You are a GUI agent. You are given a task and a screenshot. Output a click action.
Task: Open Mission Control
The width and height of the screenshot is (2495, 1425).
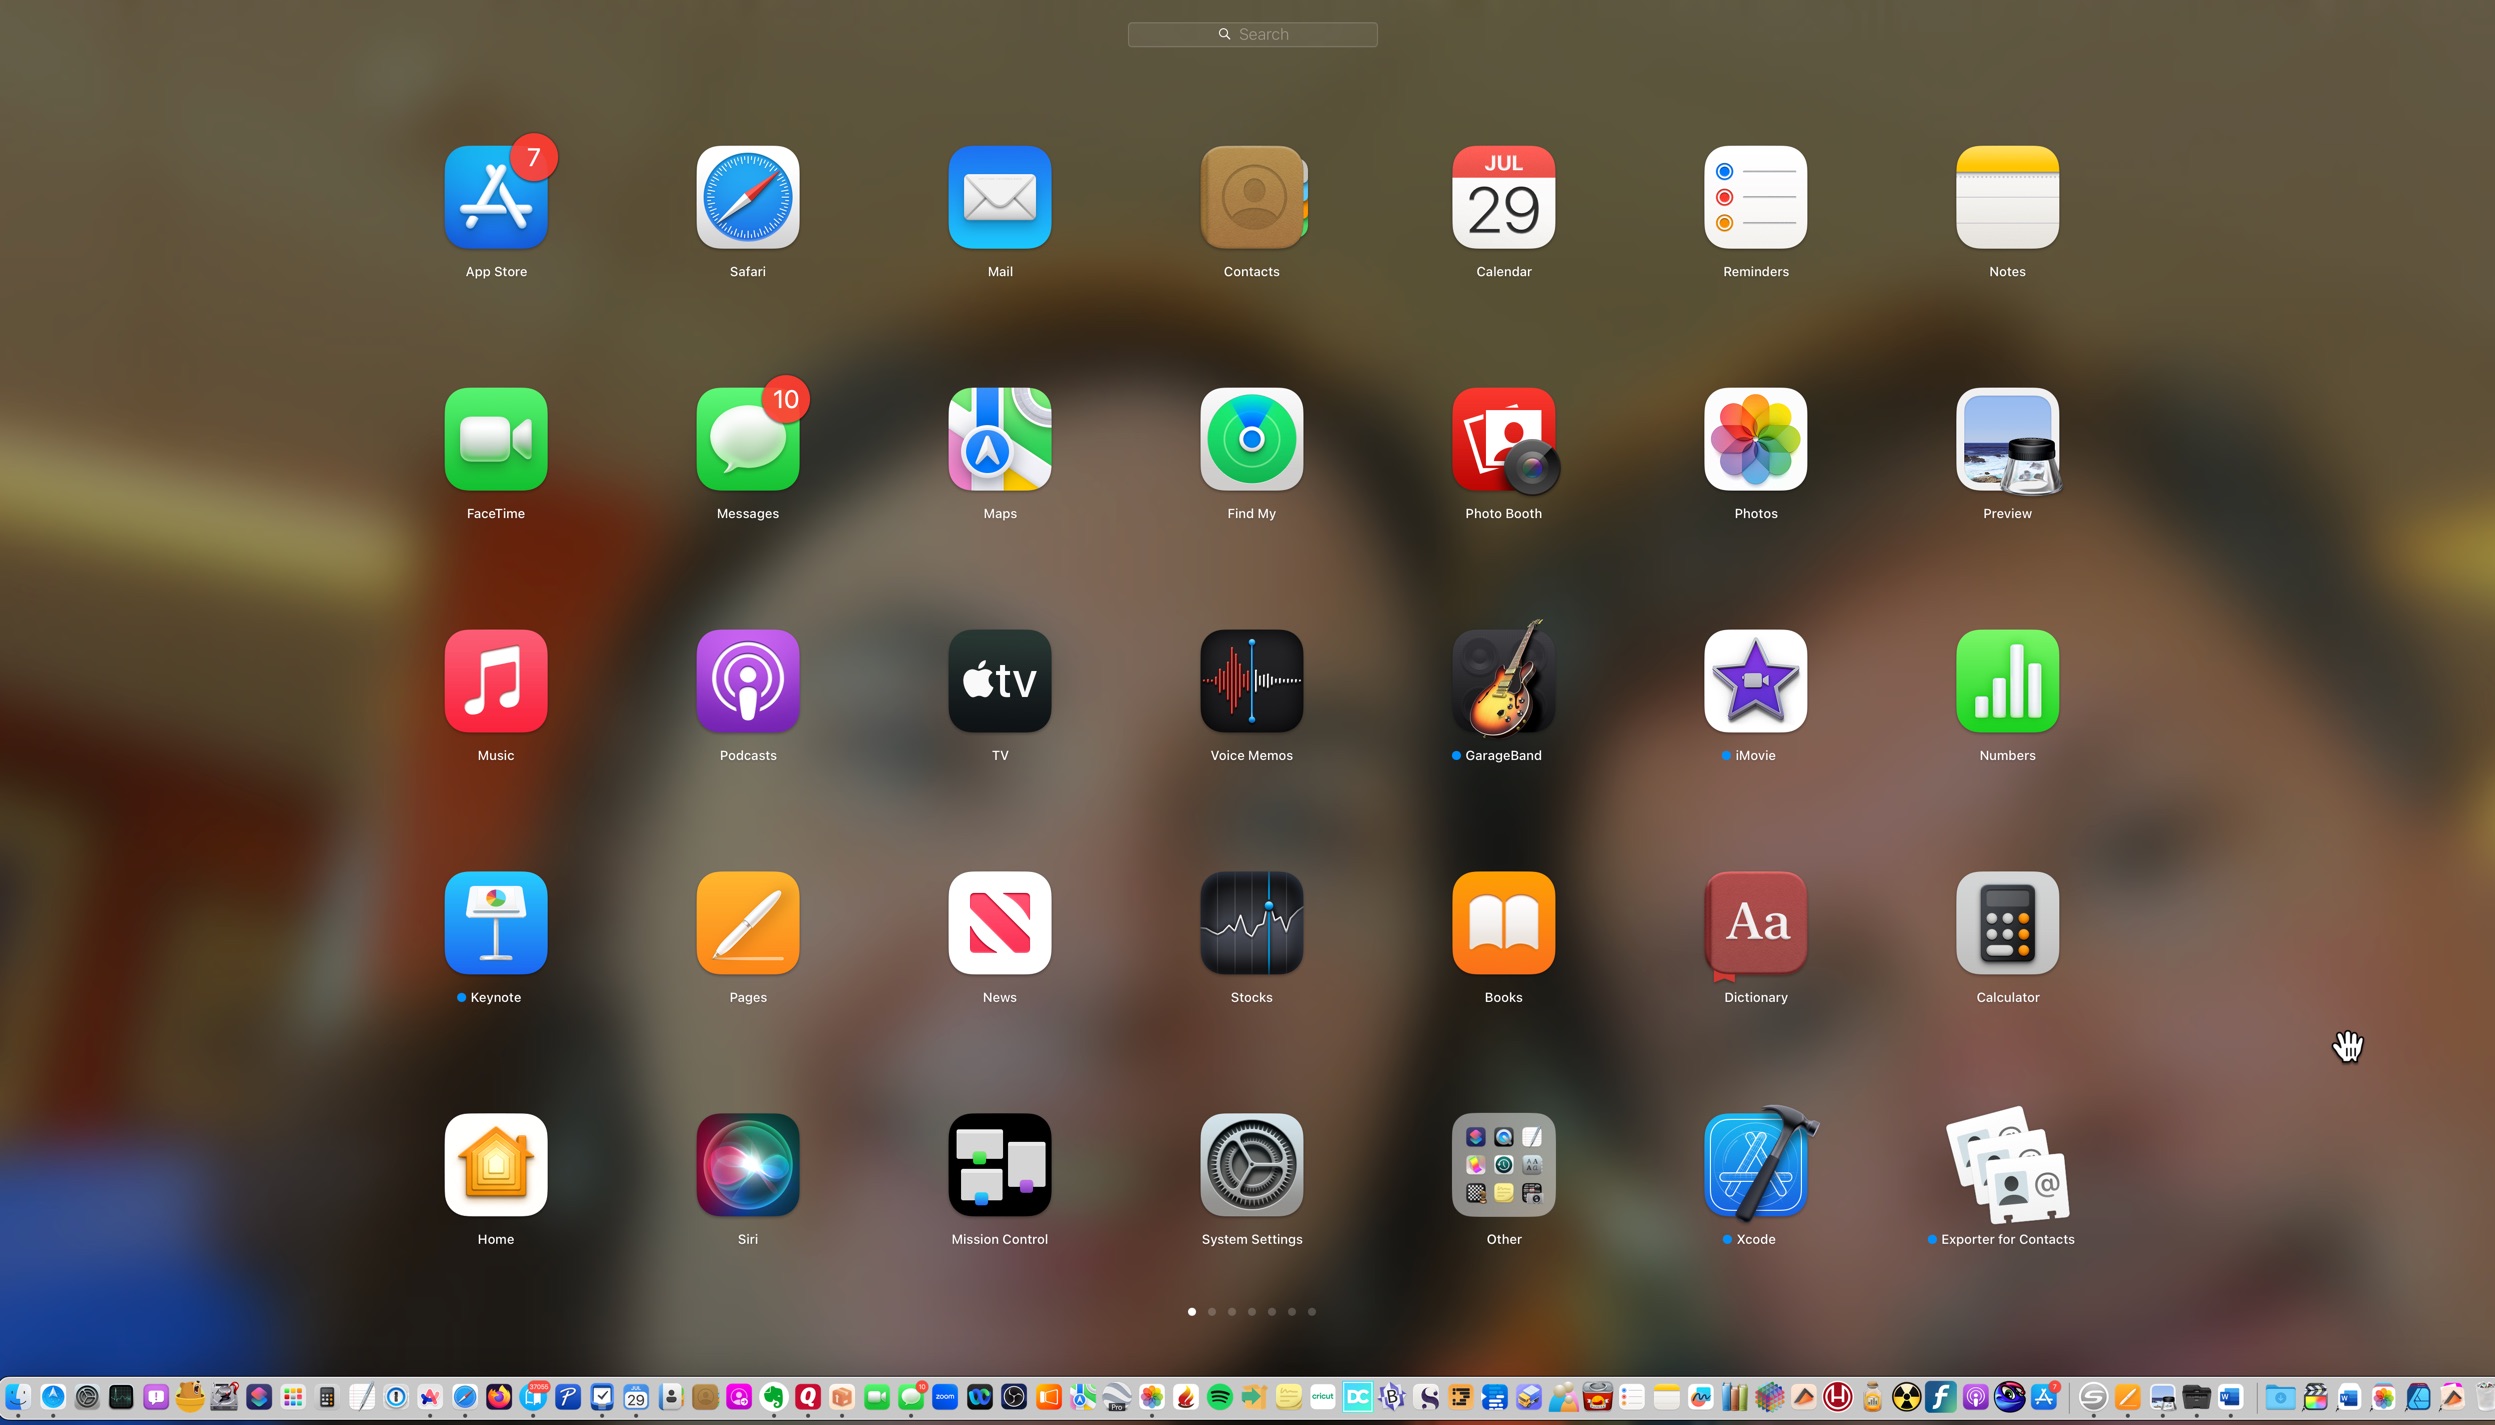pyautogui.click(x=999, y=1165)
